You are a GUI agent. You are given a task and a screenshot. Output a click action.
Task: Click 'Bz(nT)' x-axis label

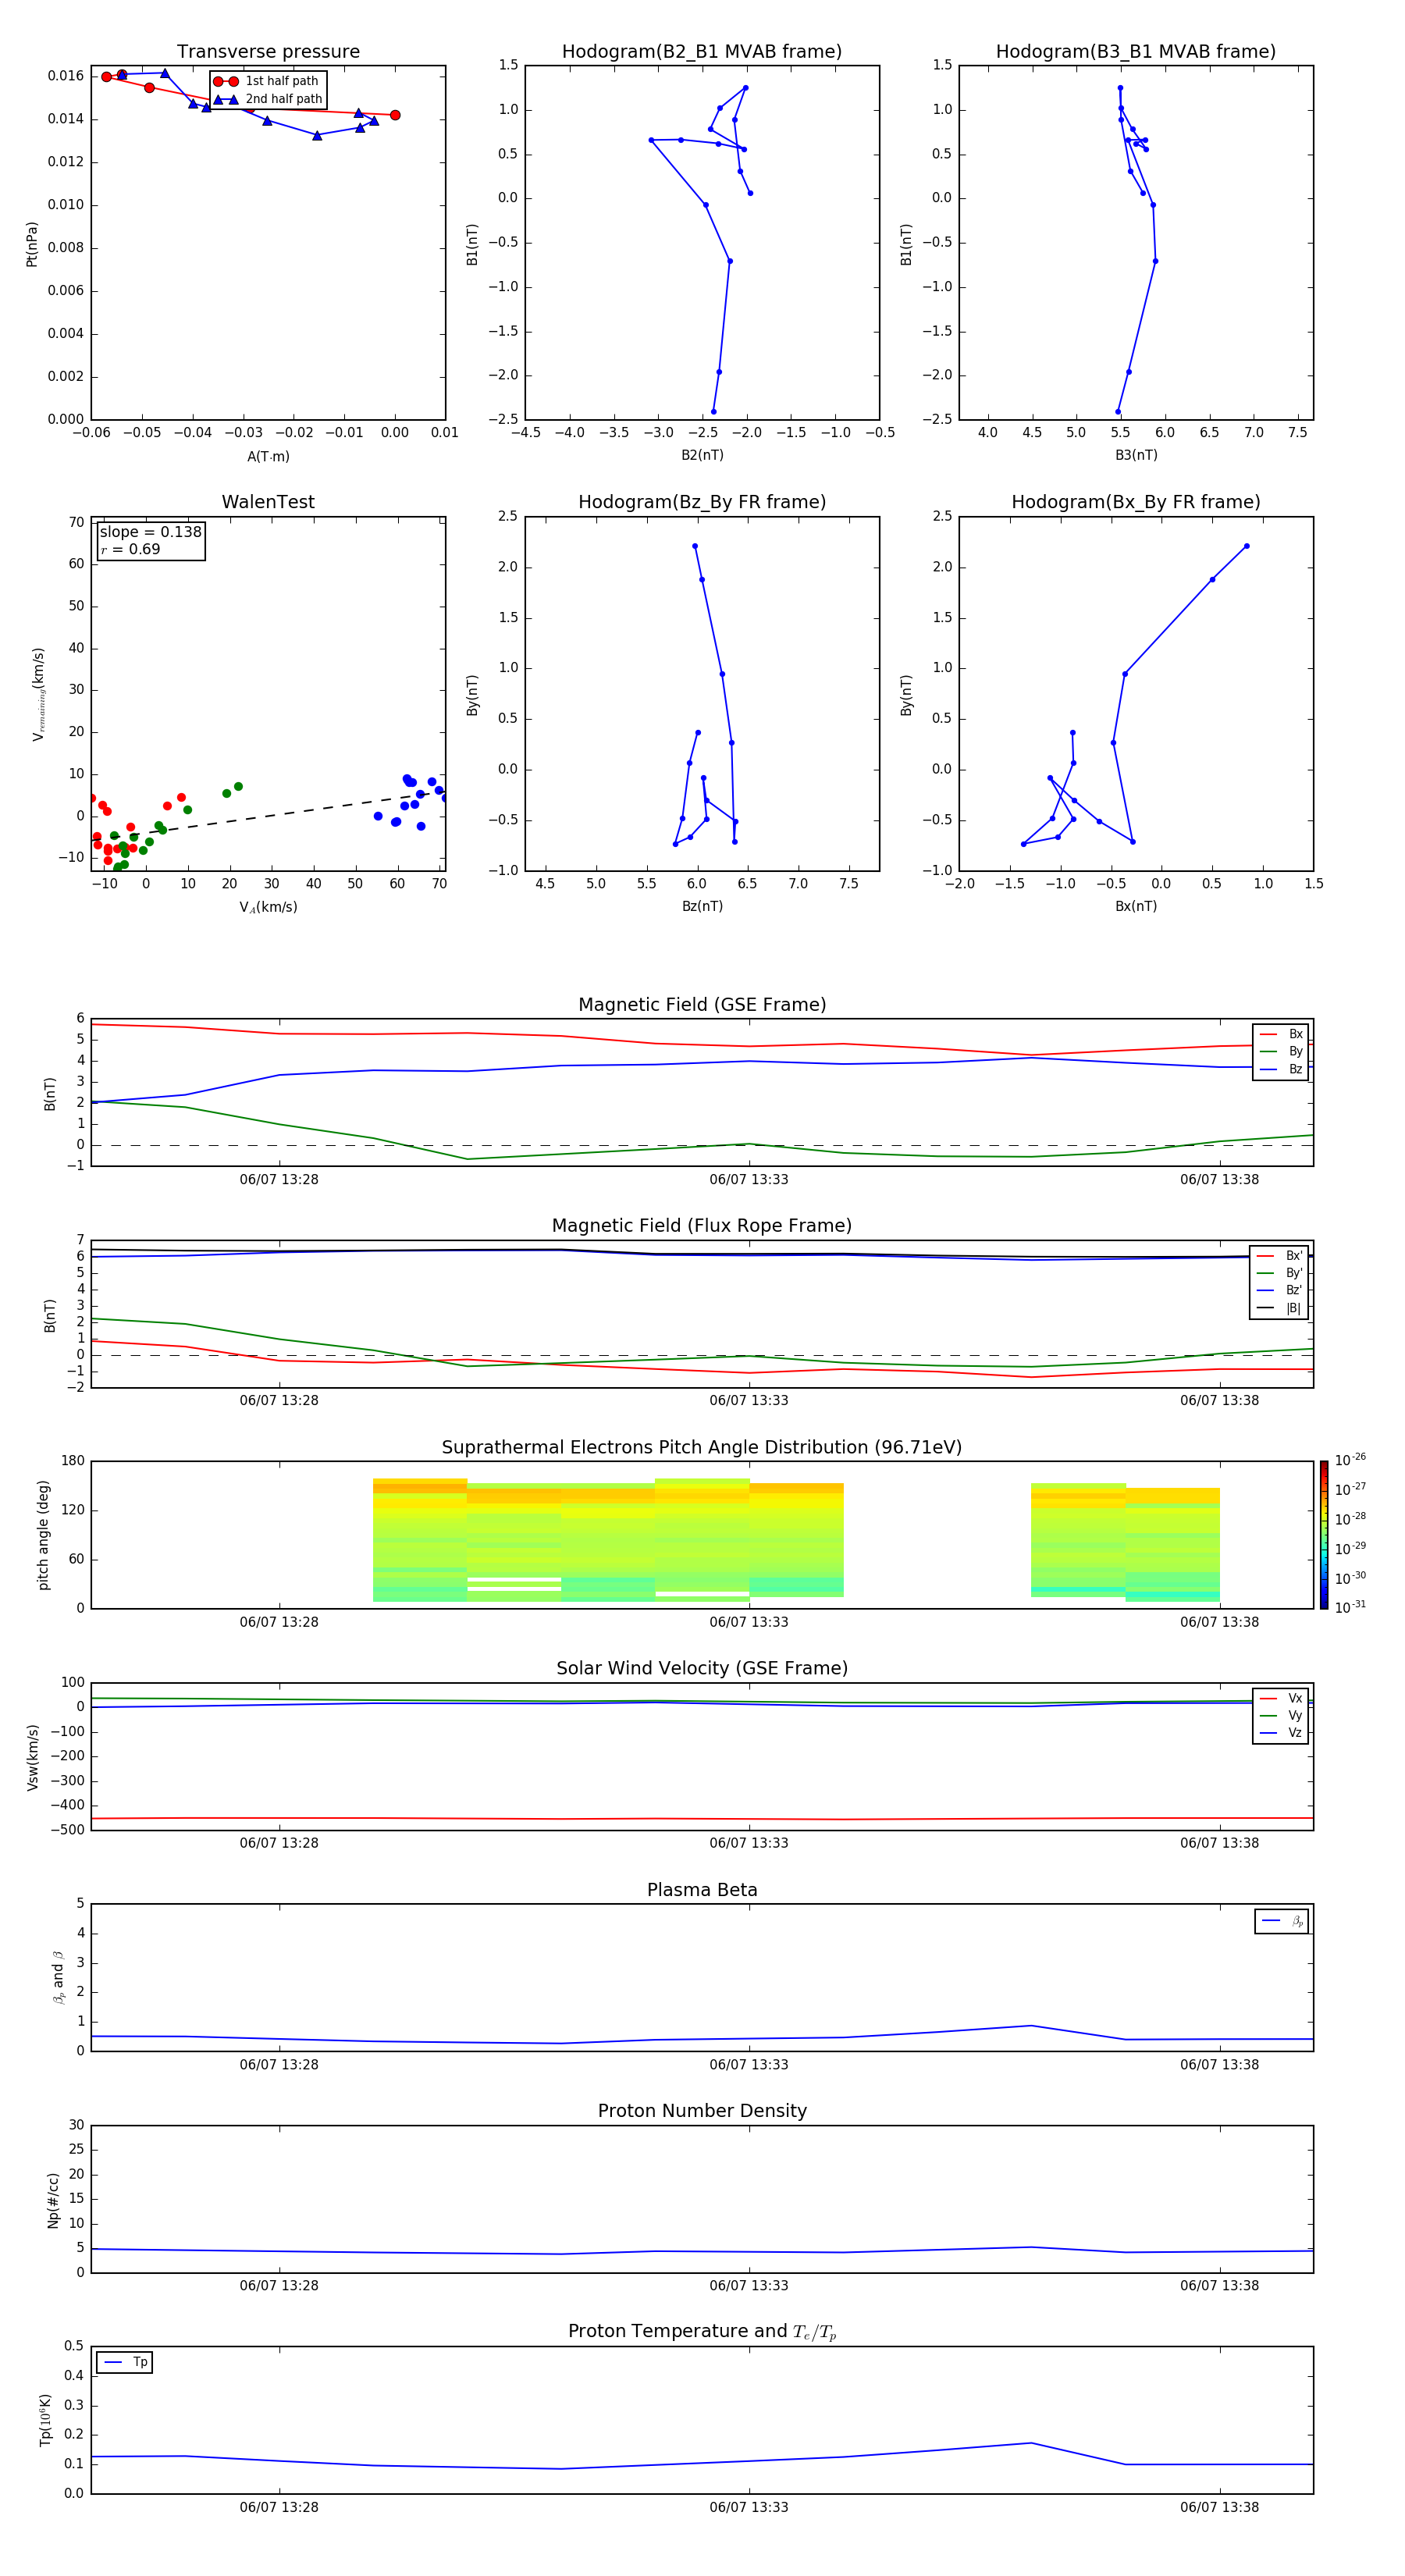pos(702,906)
